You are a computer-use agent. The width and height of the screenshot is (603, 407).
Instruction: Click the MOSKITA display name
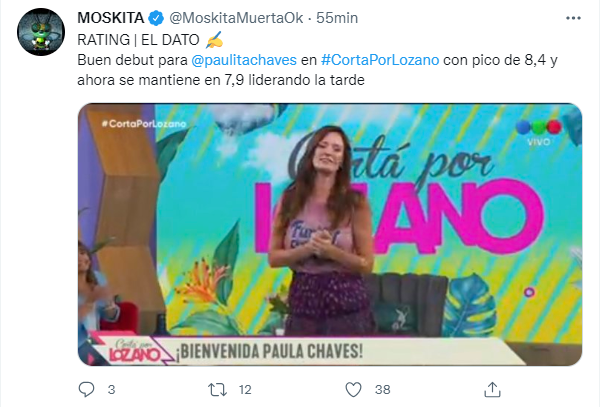111,18
